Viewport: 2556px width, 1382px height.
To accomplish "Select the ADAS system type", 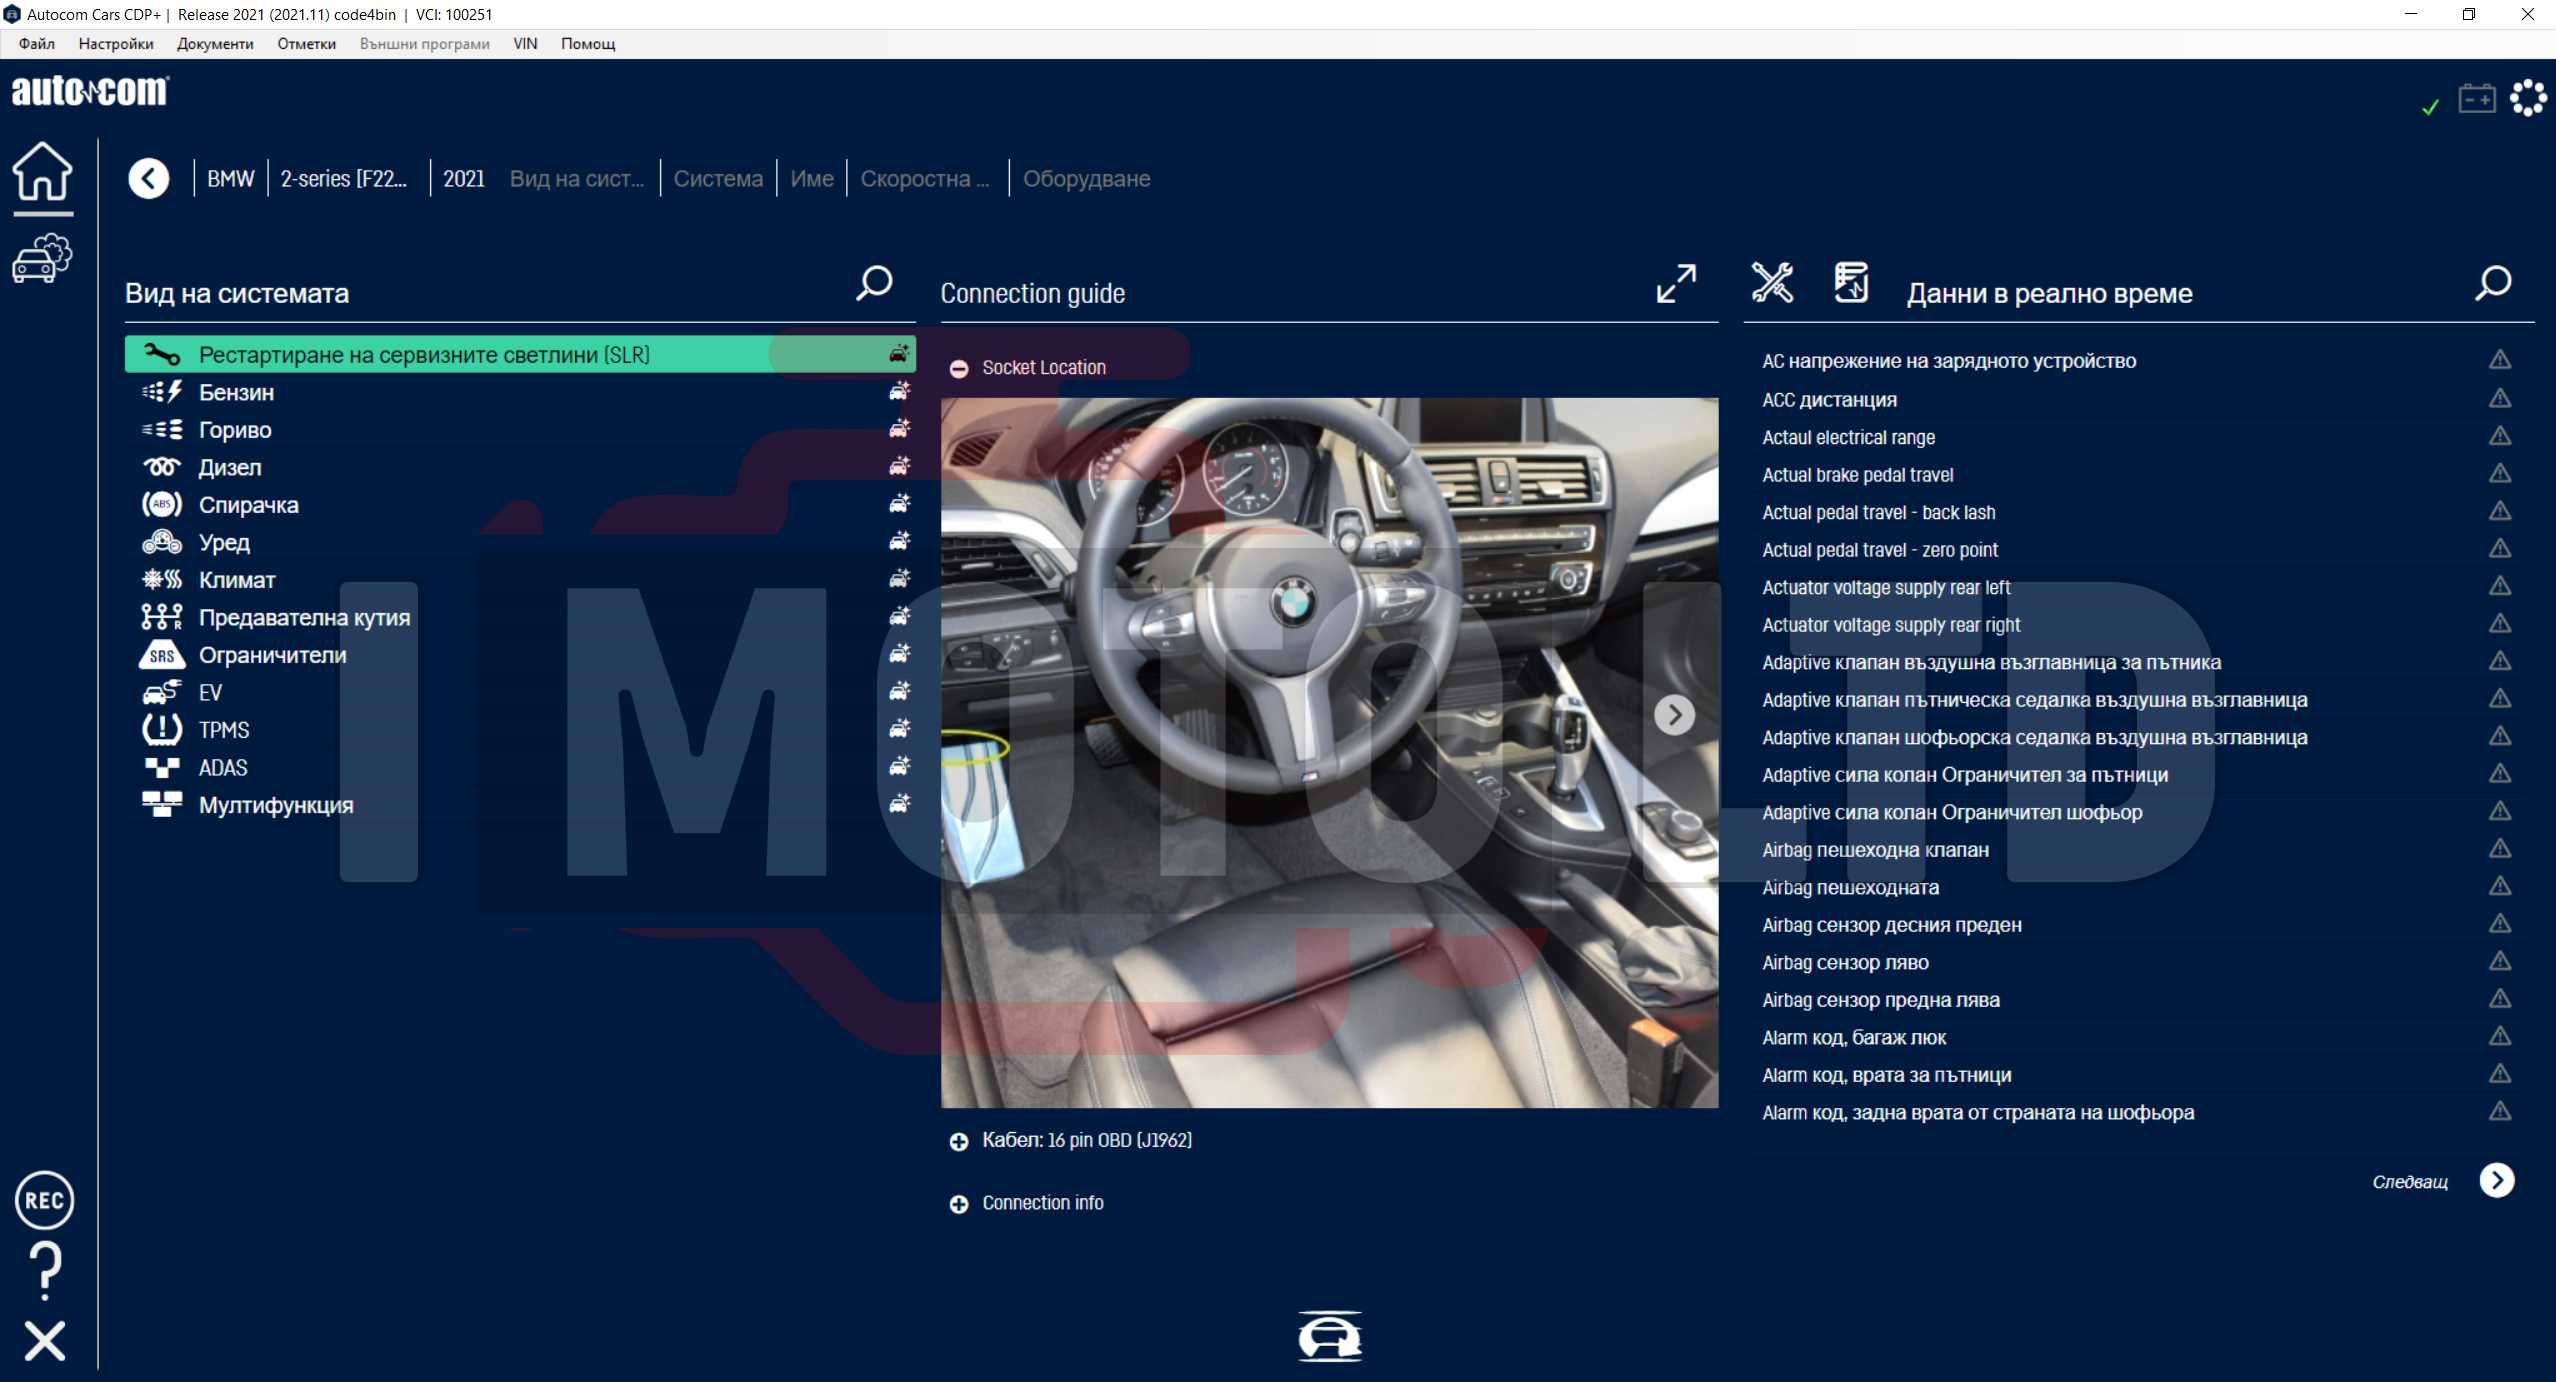I will coord(520,767).
